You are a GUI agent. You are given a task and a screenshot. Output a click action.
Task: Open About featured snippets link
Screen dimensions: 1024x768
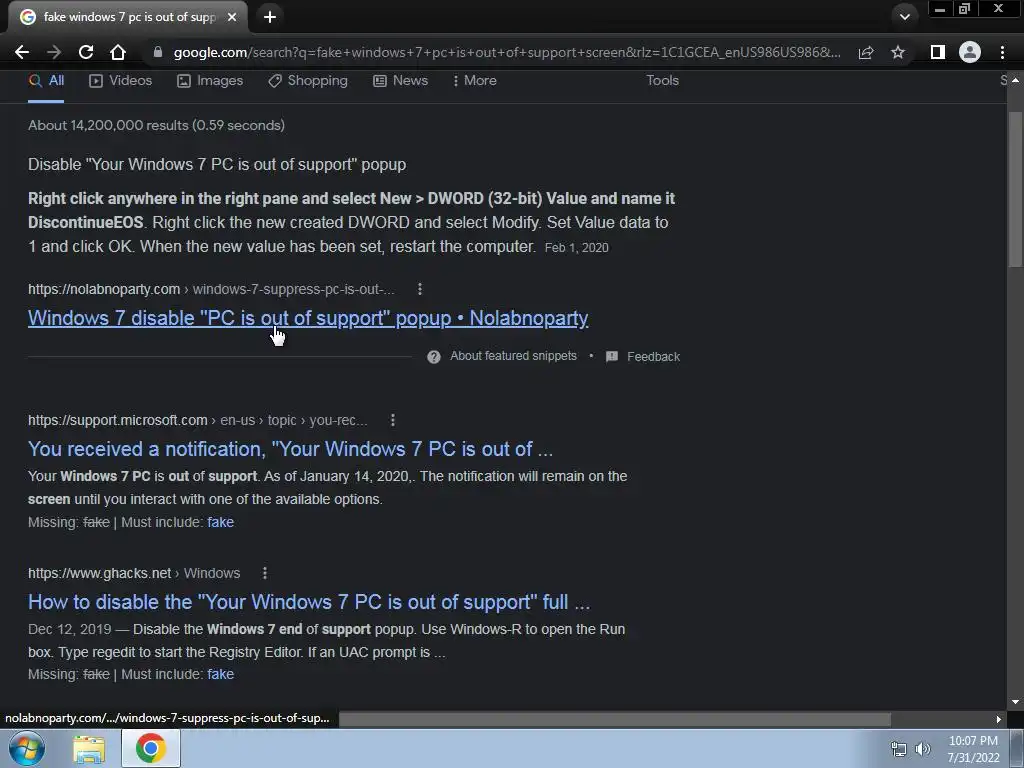[x=513, y=356]
